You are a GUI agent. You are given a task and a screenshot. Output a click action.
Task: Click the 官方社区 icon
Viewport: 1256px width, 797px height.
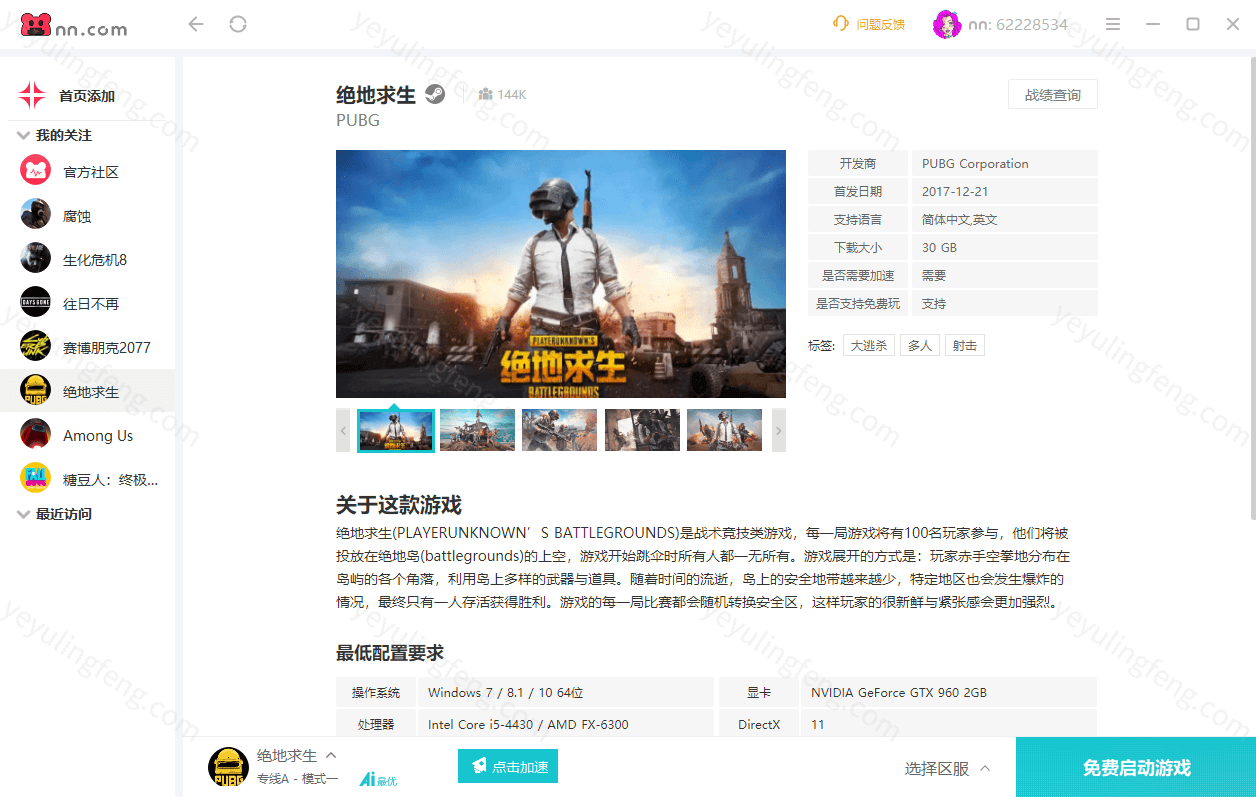pos(35,172)
